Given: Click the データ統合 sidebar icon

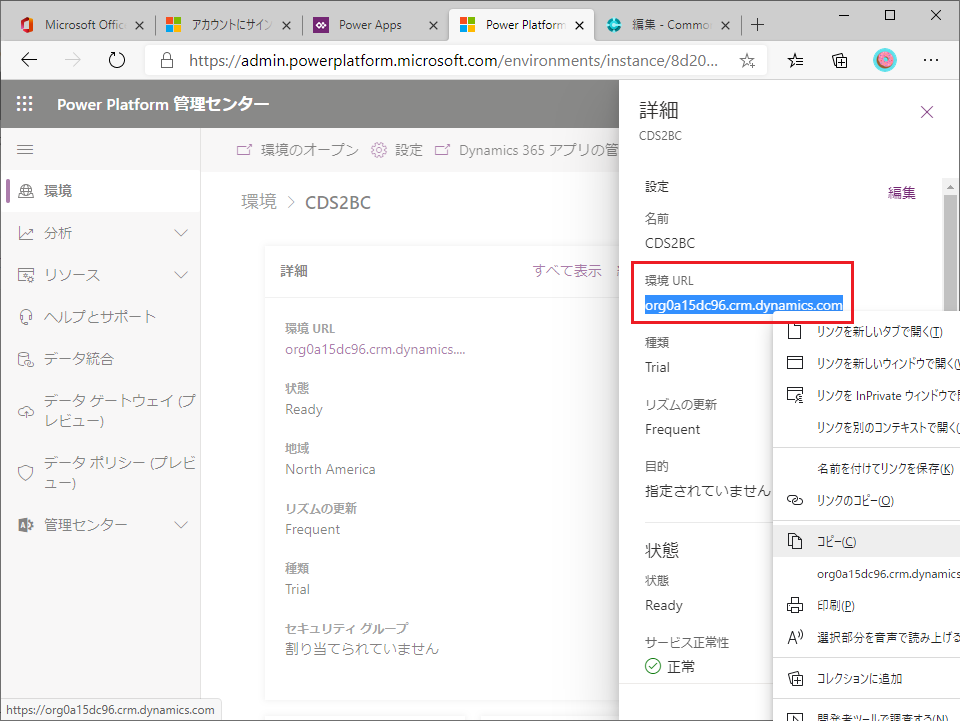Looking at the screenshot, I should click(26, 359).
